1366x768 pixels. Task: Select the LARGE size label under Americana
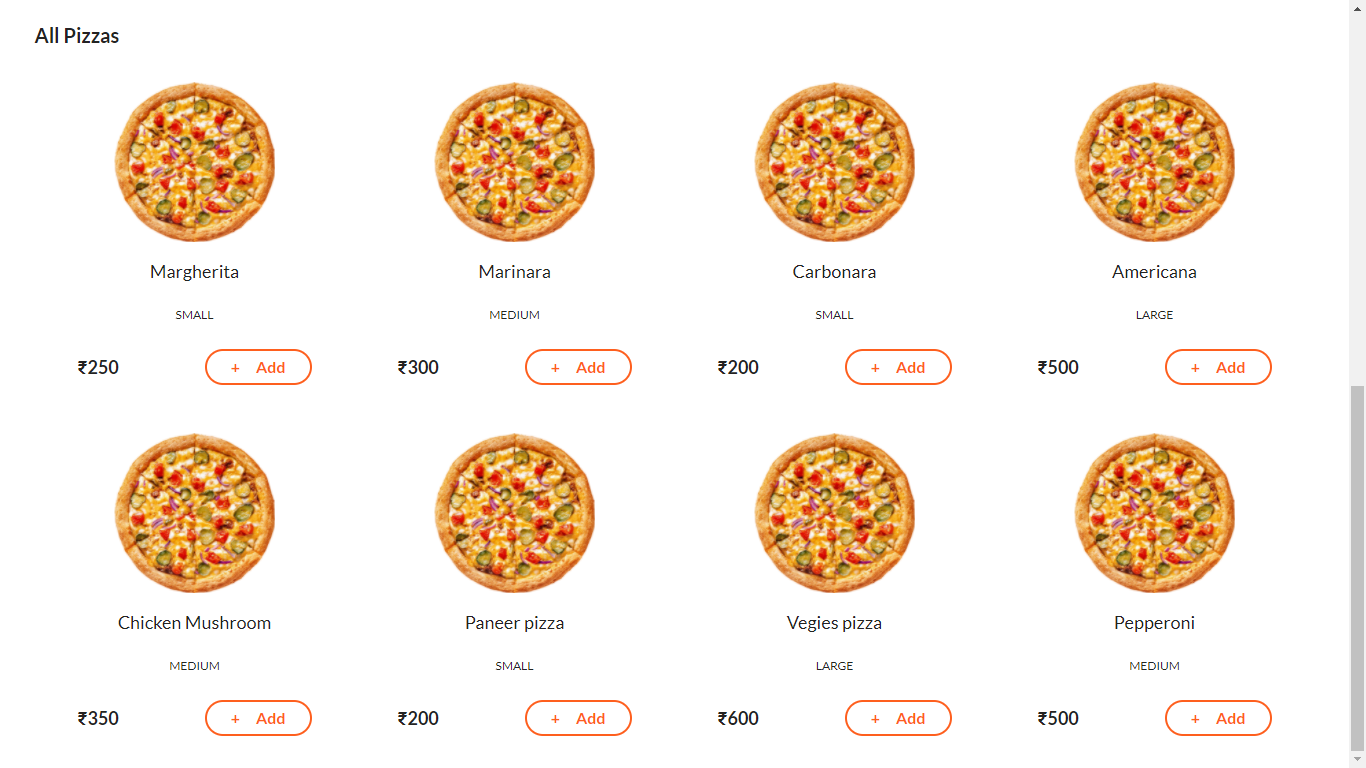click(1154, 314)
